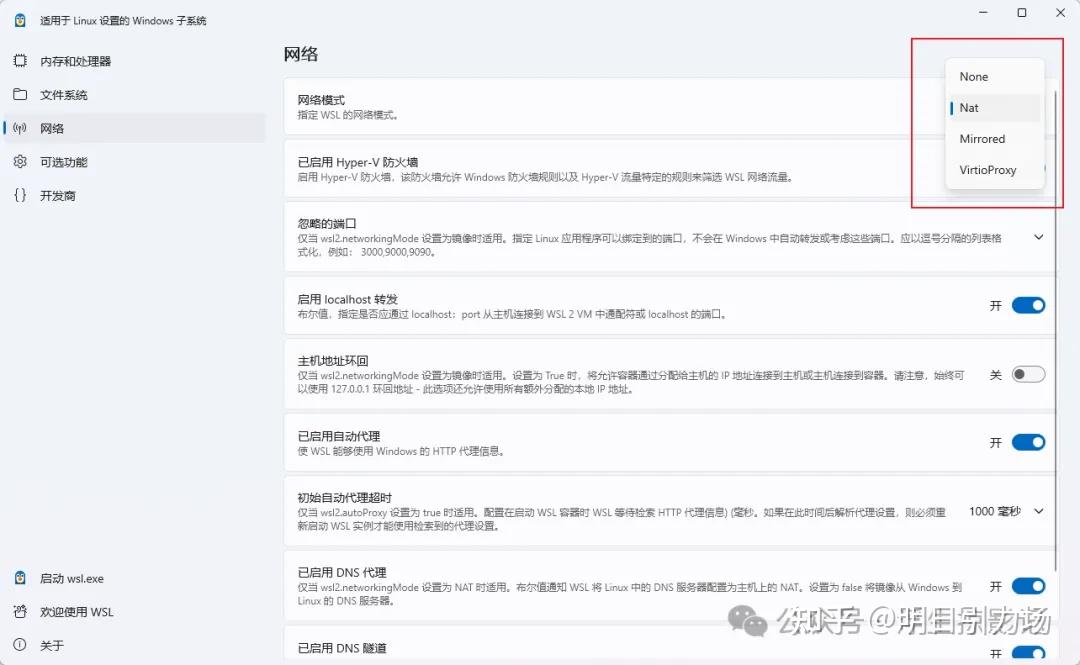
Task: Minimize the WSL settings window
Action: pyautogui.click(x=984, y=12)
